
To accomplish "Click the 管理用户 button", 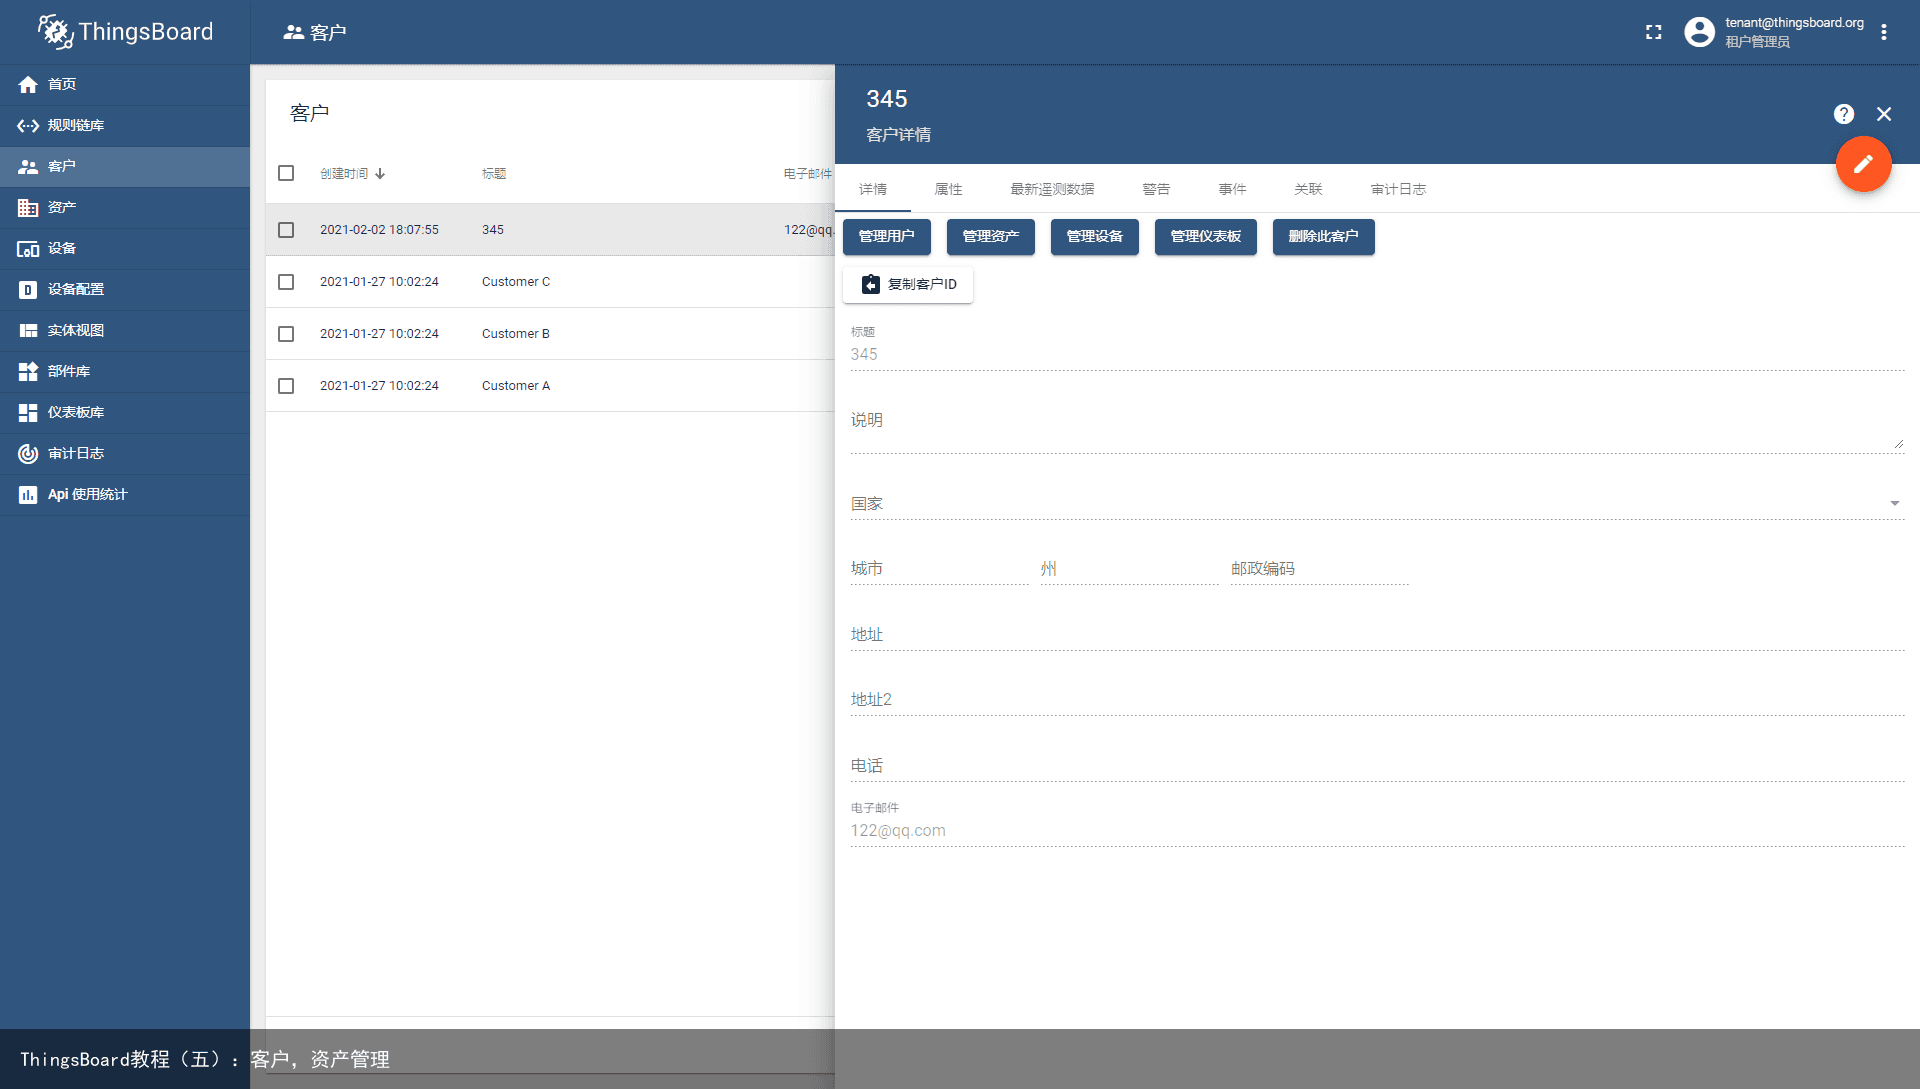I will pyautogui.click(x=887, y=237).
